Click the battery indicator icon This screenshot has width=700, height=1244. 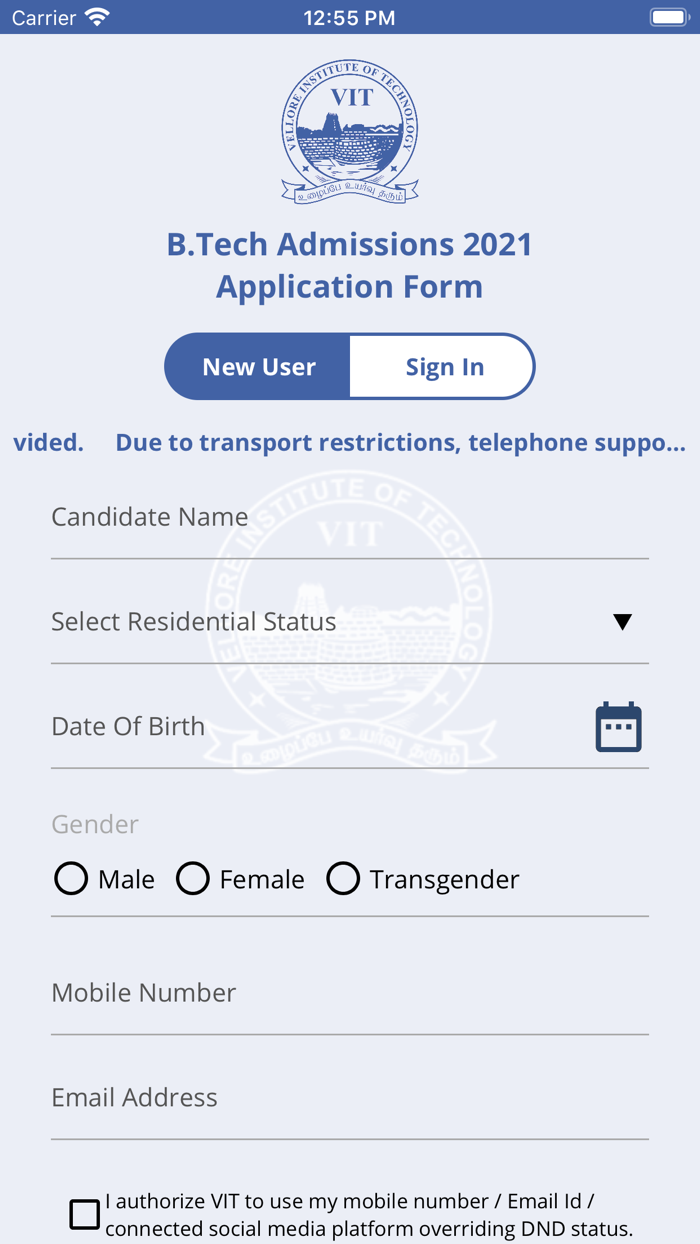click(x=668, y=16)
